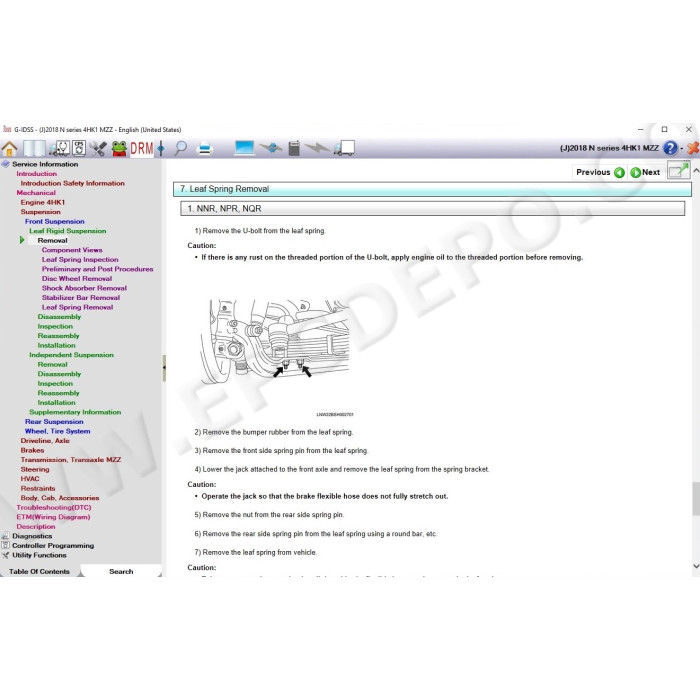Open the DRM toolbar button
700x700 pixels.
[142, 148]
